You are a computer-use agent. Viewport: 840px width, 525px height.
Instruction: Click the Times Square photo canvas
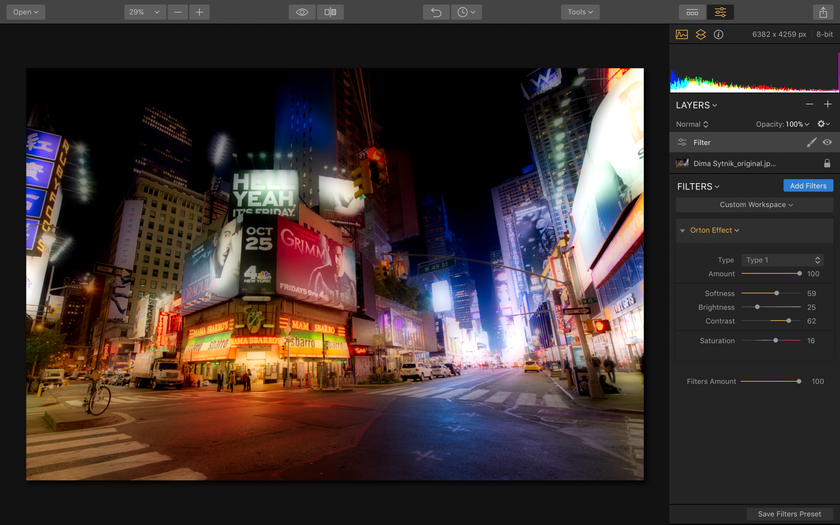click(x=335, y=274)
